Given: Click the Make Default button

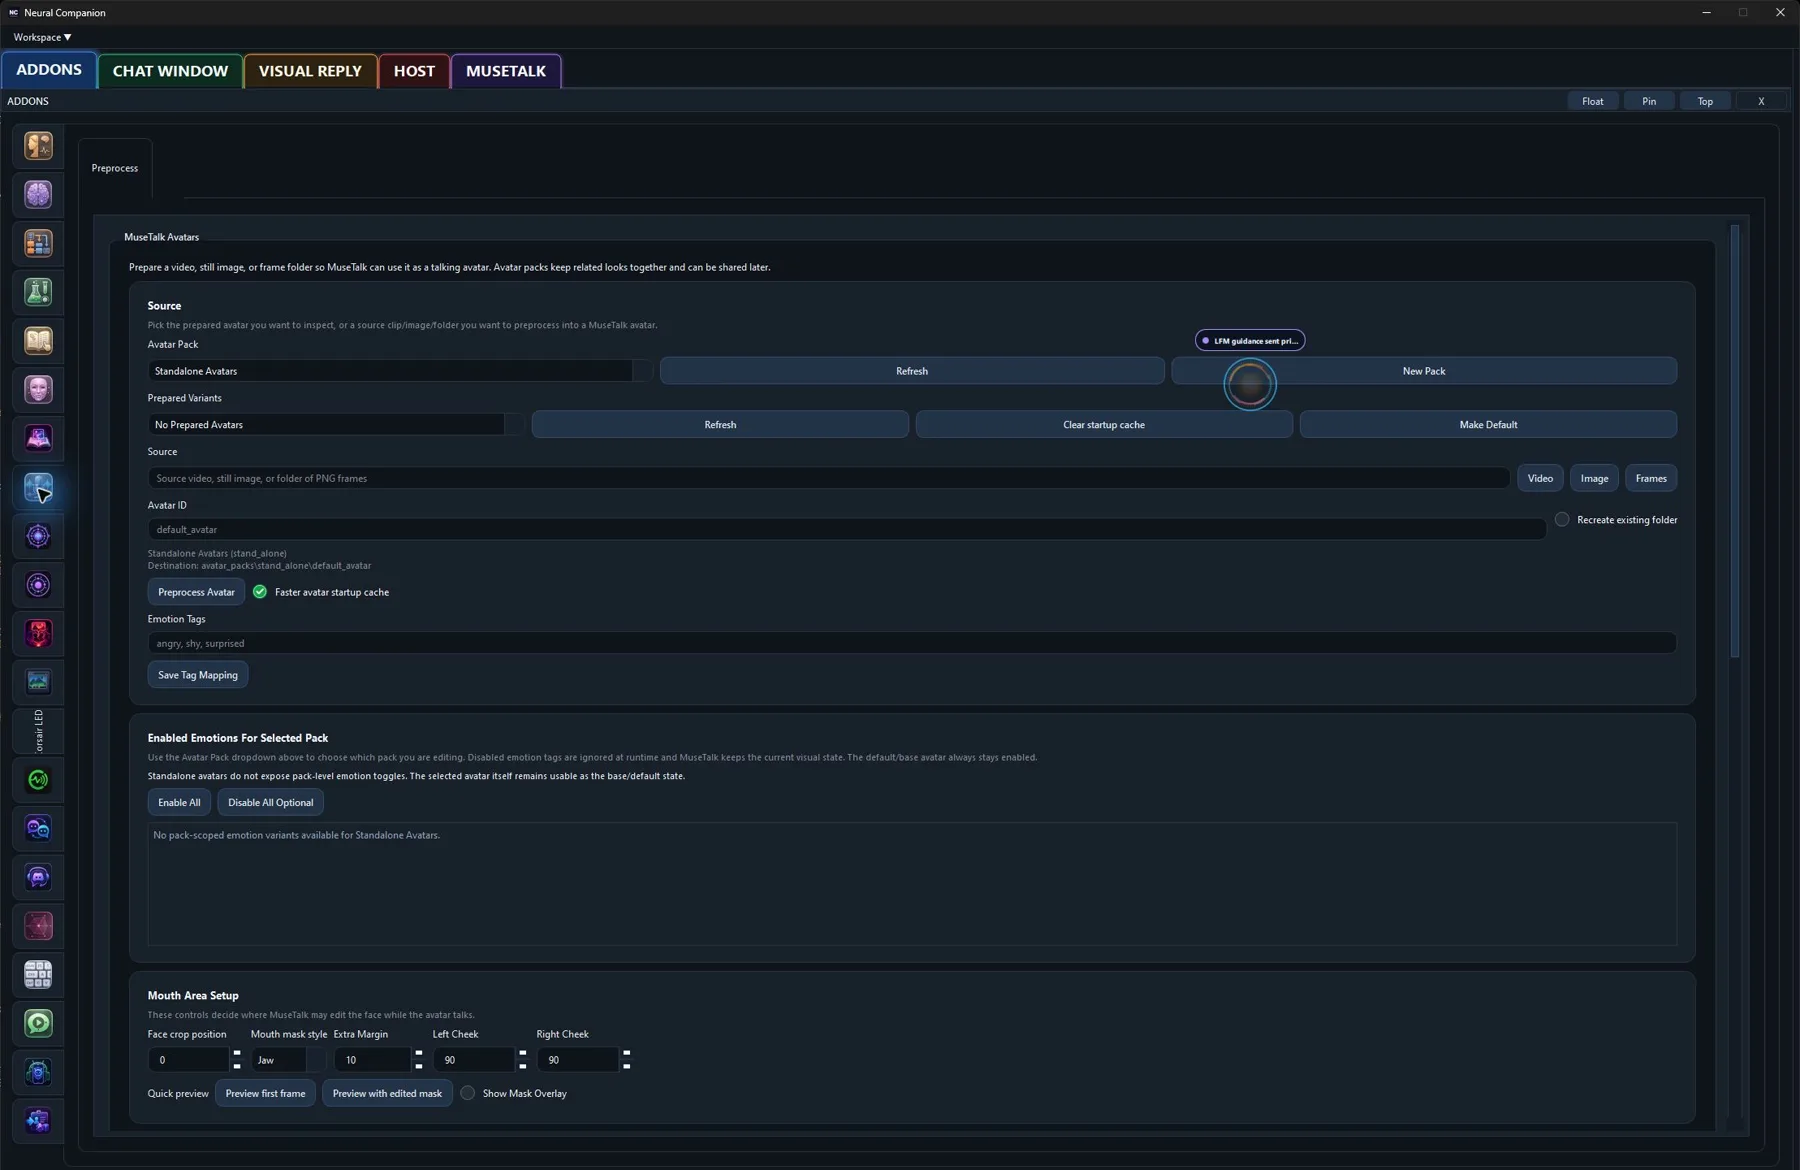Looking at the screenshot, I should (x=1488, y=425).
